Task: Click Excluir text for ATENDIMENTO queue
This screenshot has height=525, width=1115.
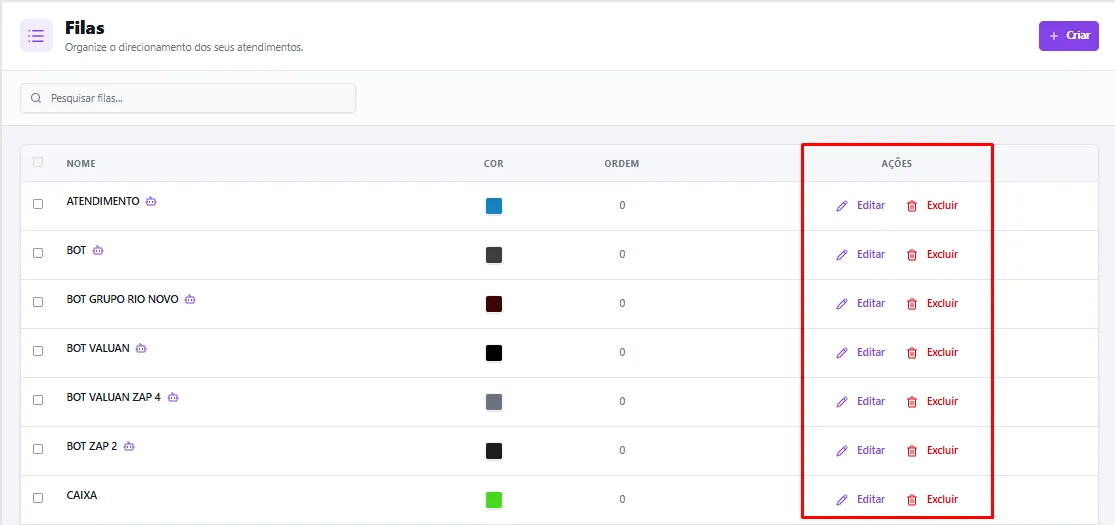Action: tap(942, 206)
